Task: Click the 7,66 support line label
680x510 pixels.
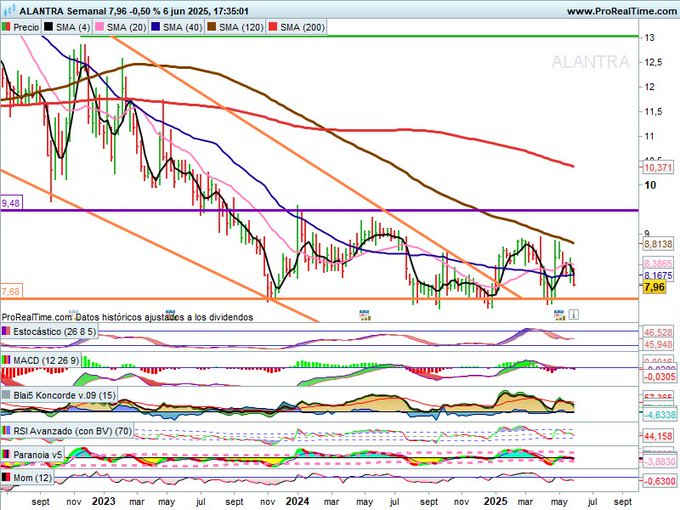Action: 11,291
